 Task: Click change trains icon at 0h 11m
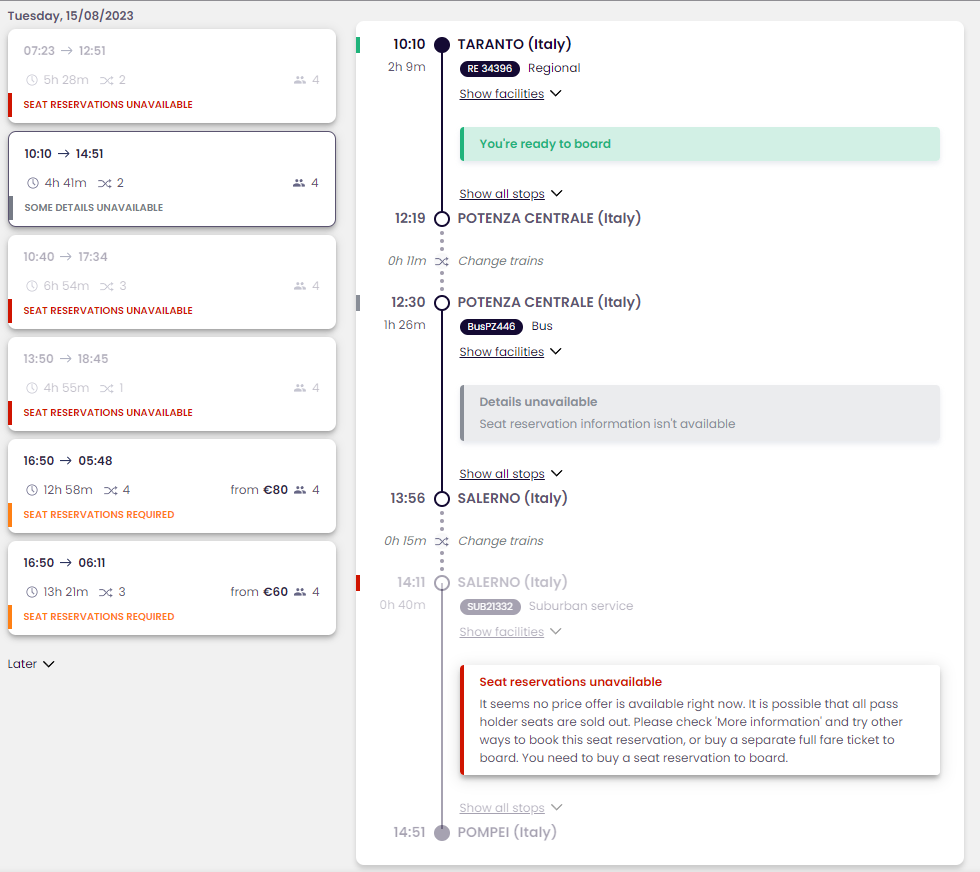pyautogui.click(x=442, y=261)
